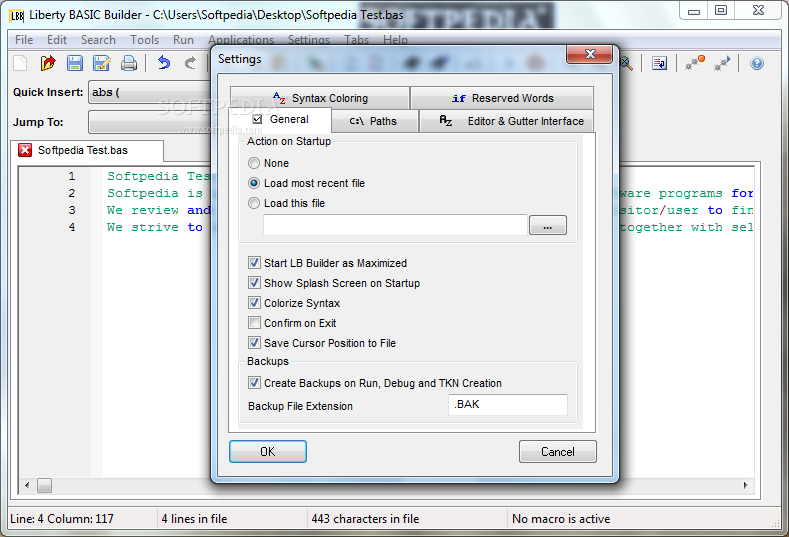Screen dimensions: 789x537
Task: Click the magnifier search toolbar icon
Action: pos(626,63)
